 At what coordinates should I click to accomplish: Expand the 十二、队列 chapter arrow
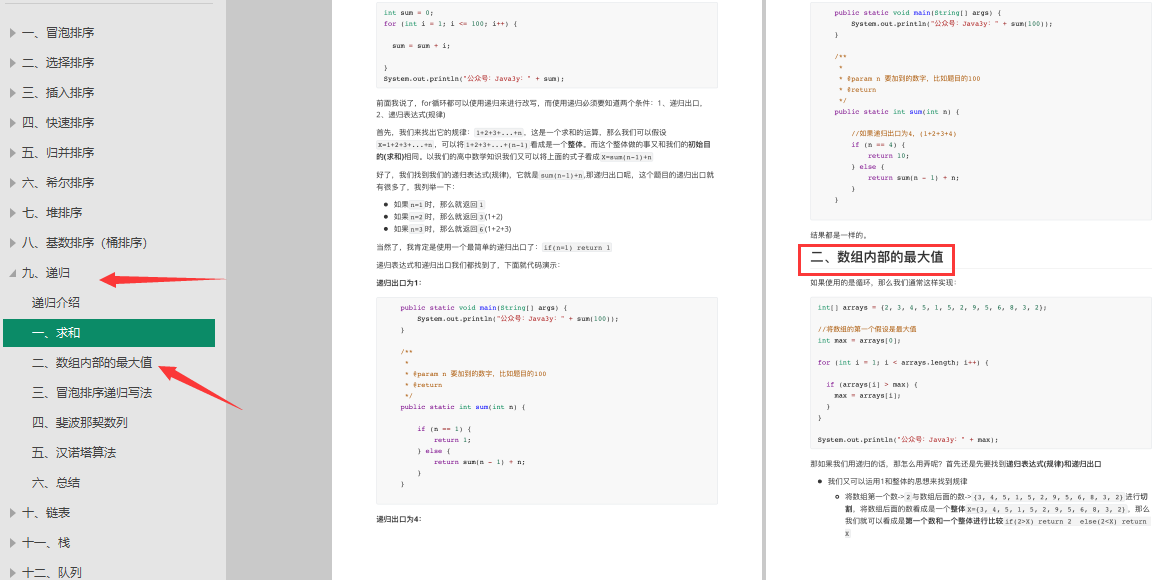[13, 573]
